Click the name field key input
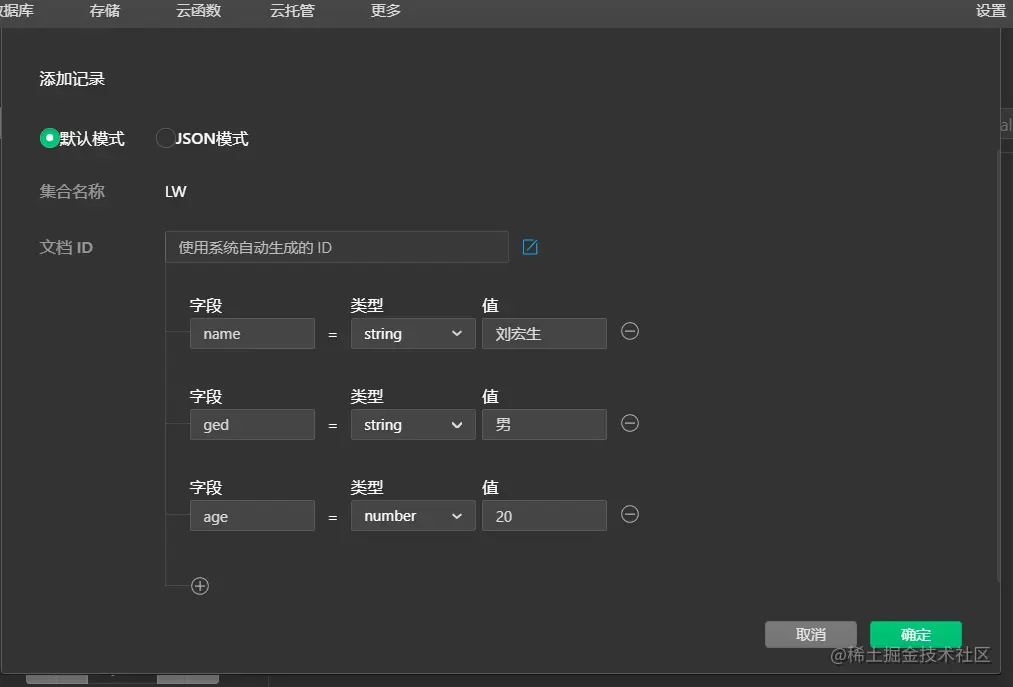The image size is (1013, 687). coord(253,333)
